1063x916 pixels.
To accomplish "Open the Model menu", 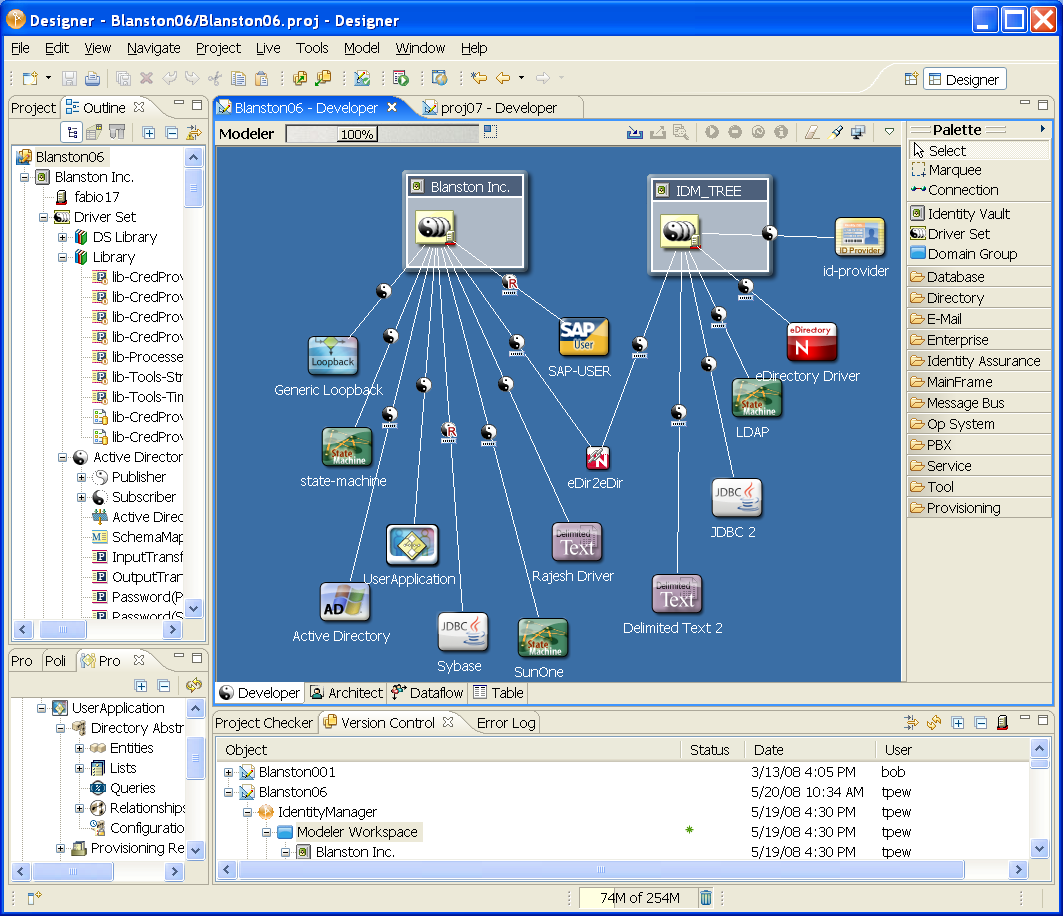I will [361, 48].
